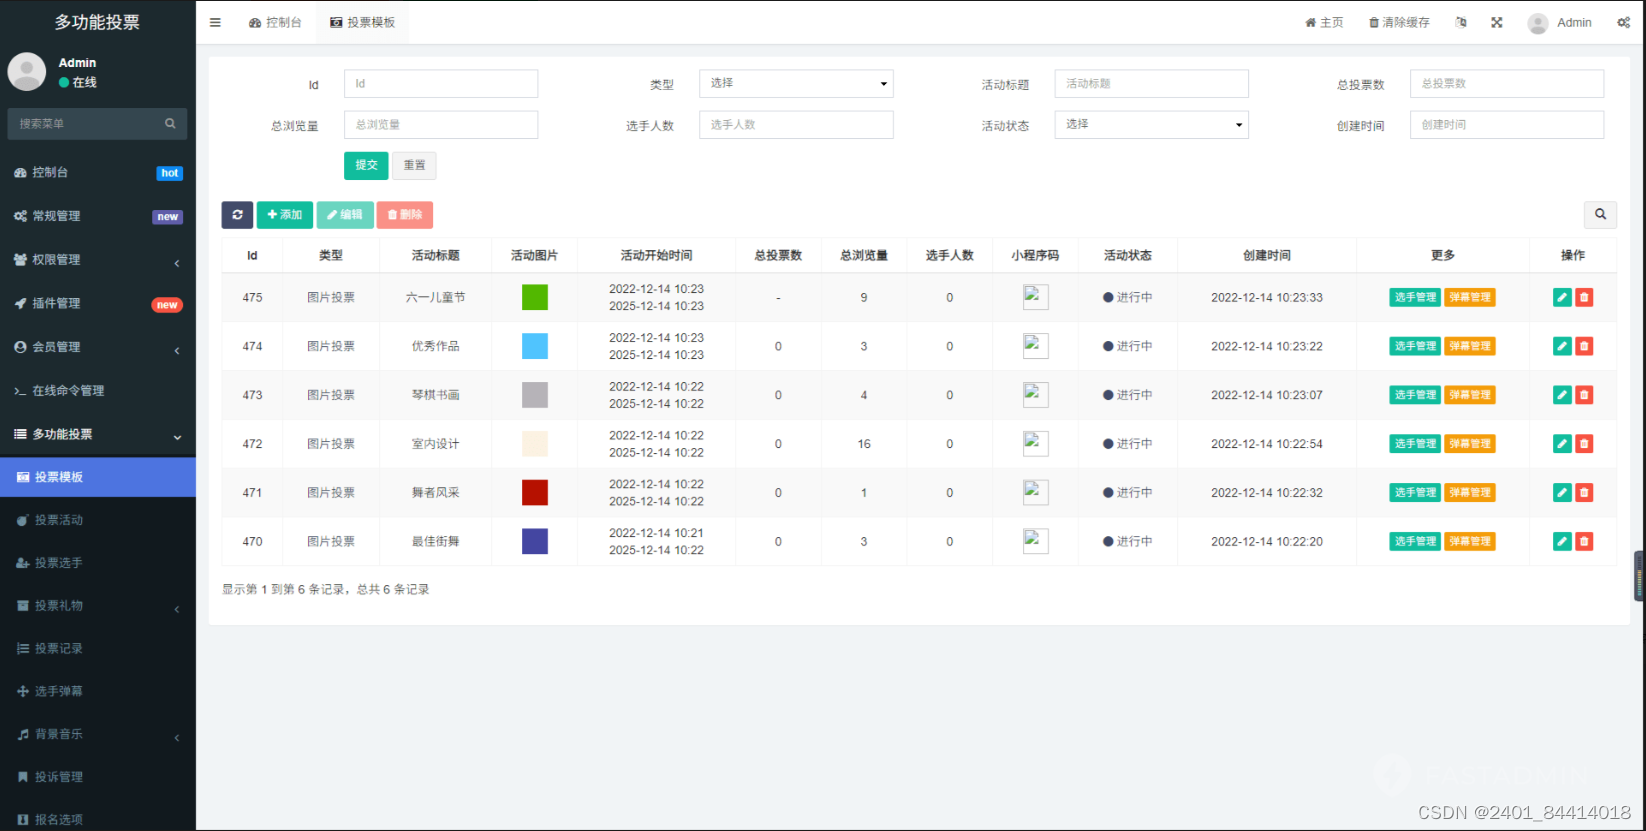Click the dark blue image swatch for 最佳街舞
This screenshot has width=1646, height=831.
[x=535, y=541]
